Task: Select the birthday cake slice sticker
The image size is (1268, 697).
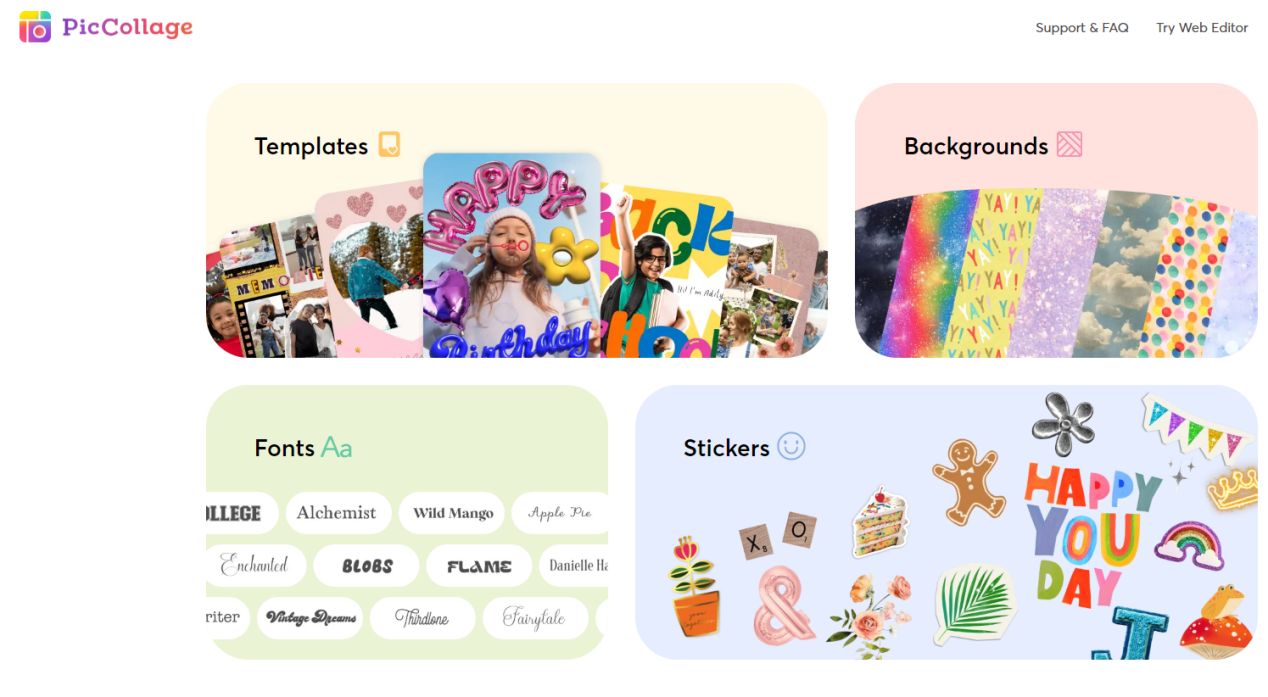Action: coord(879,522)
